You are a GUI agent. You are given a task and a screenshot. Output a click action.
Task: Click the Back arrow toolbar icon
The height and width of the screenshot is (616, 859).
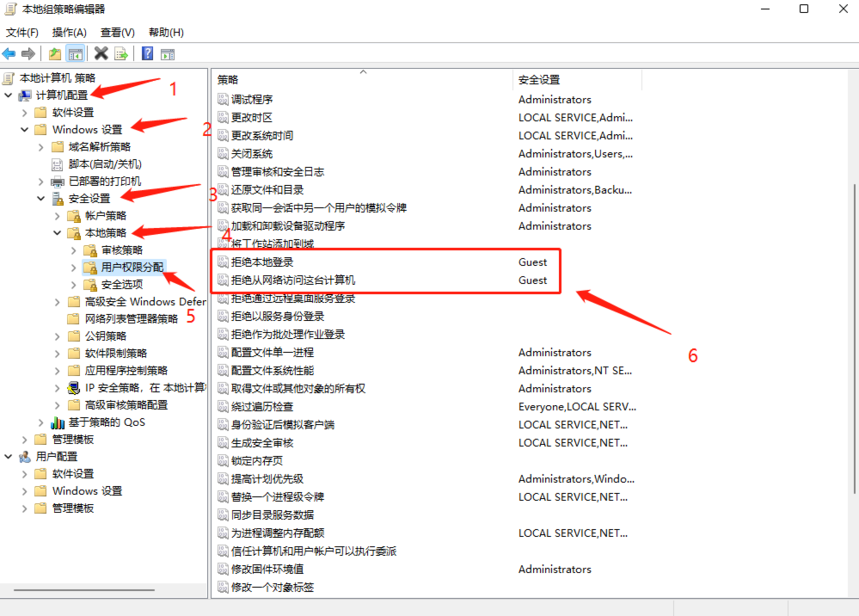point(9,54)
